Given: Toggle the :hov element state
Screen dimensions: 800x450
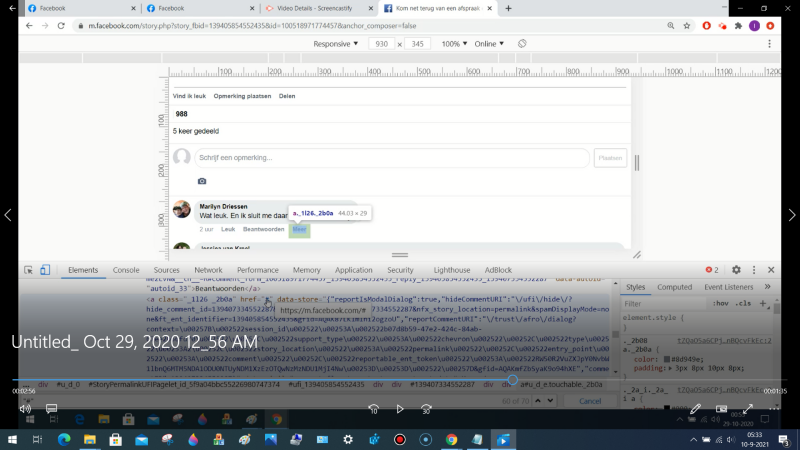Looking at the screenshot, I should [720, 304].
